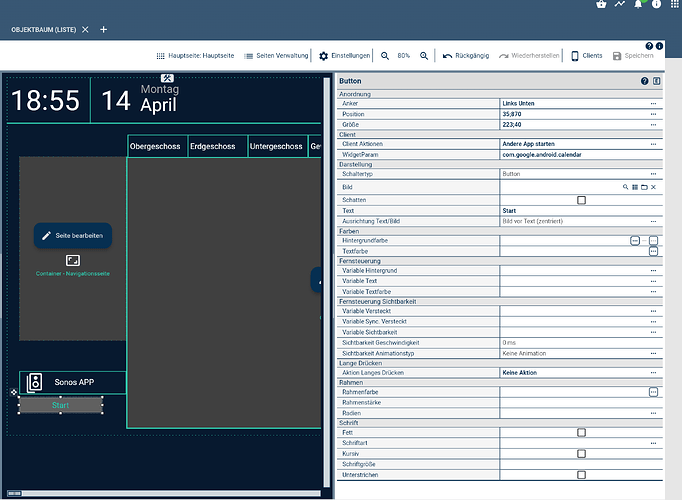Open Schaltertyp options ellipsis

(x=653, y=173)
